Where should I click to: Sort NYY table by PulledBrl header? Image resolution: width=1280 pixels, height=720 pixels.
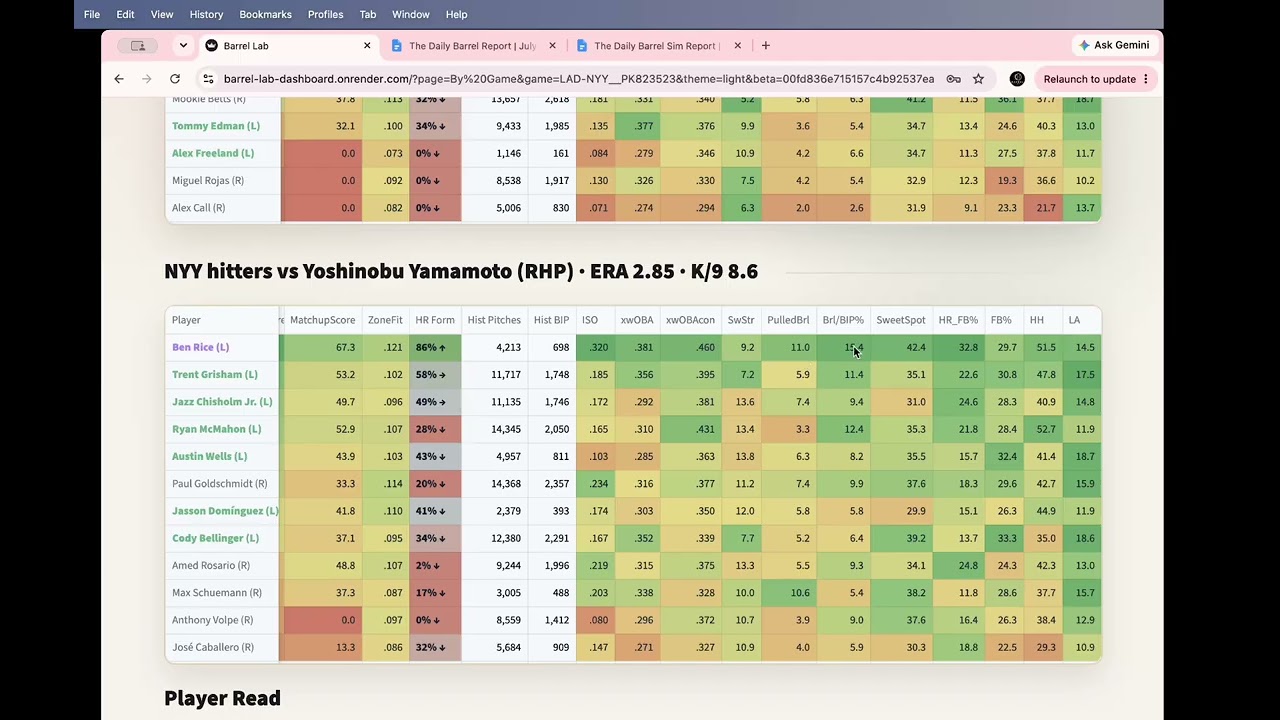pyautogui.click(x=788, y=320)
